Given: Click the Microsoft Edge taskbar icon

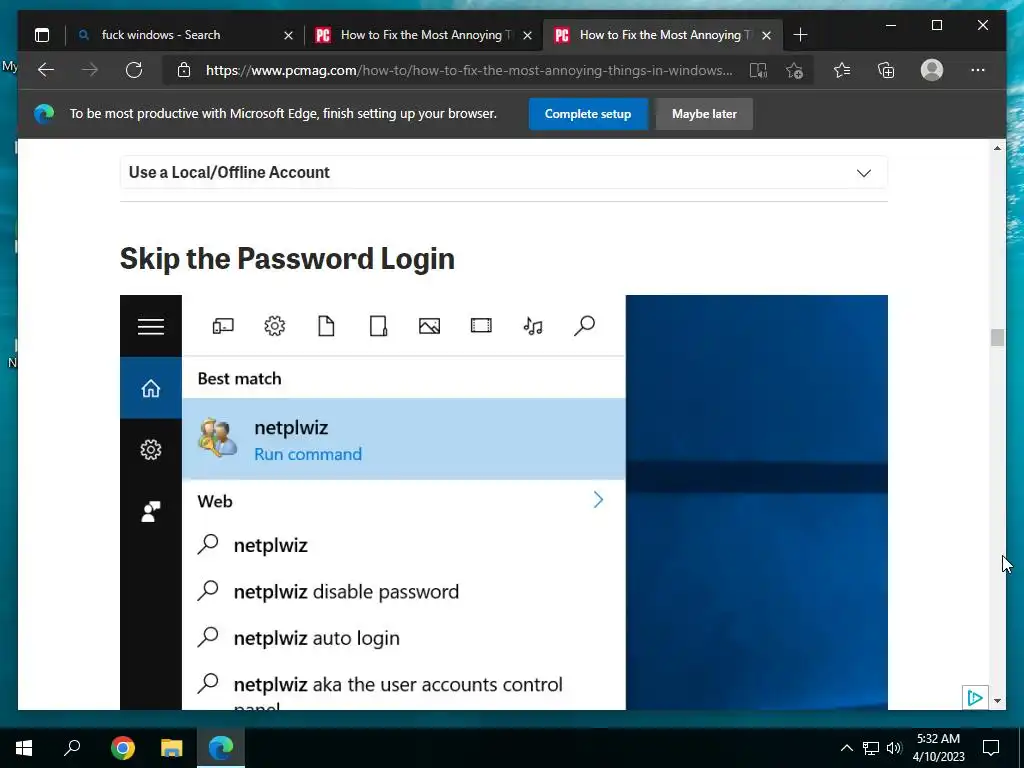Looking at the screenshot, I should [x=221, y=747].
